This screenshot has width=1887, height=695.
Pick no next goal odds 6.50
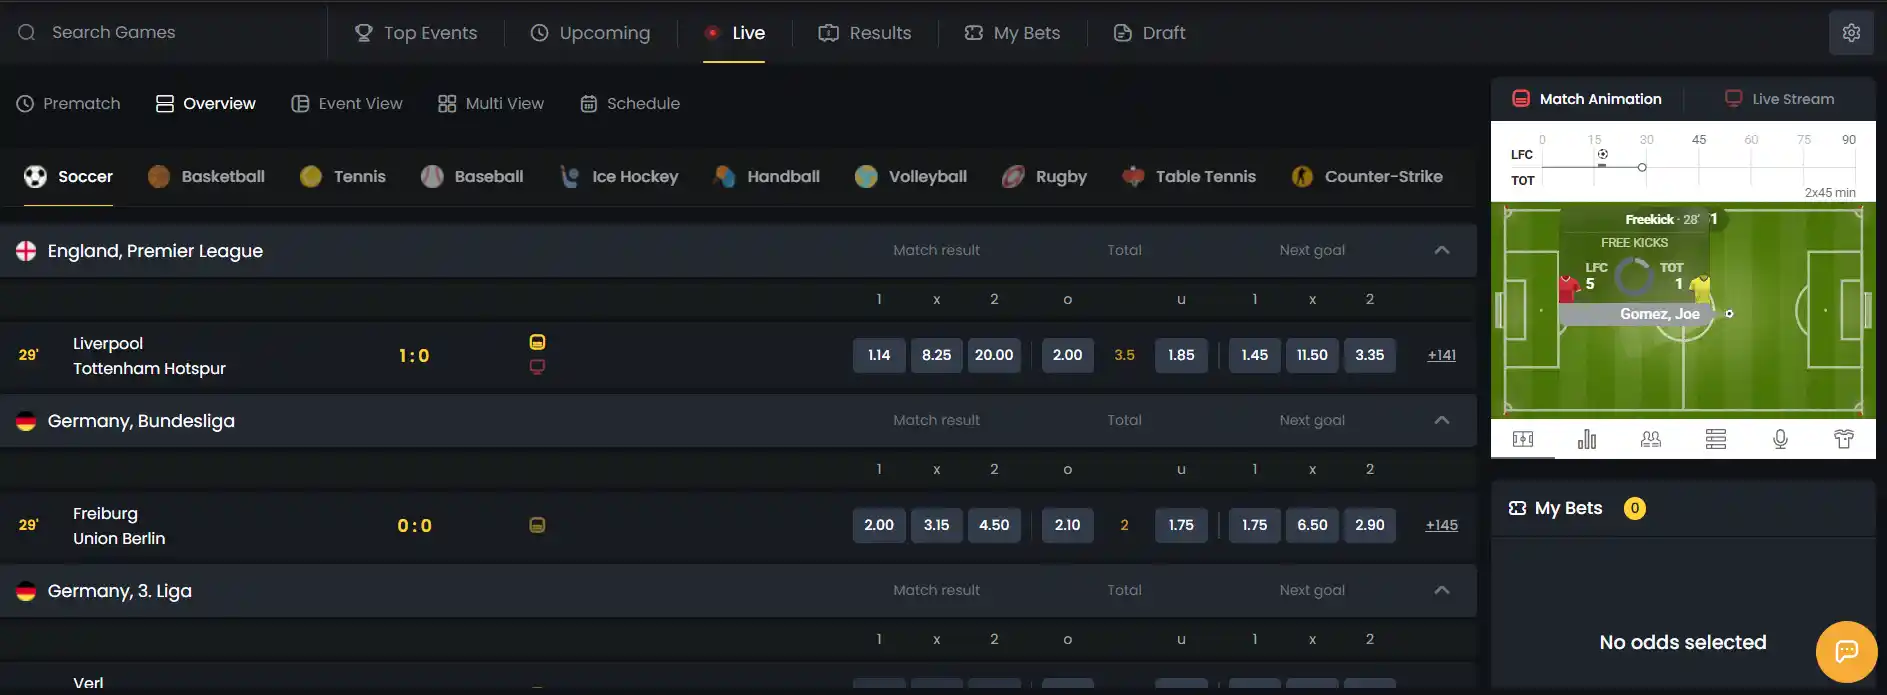tap(1312, 525)
